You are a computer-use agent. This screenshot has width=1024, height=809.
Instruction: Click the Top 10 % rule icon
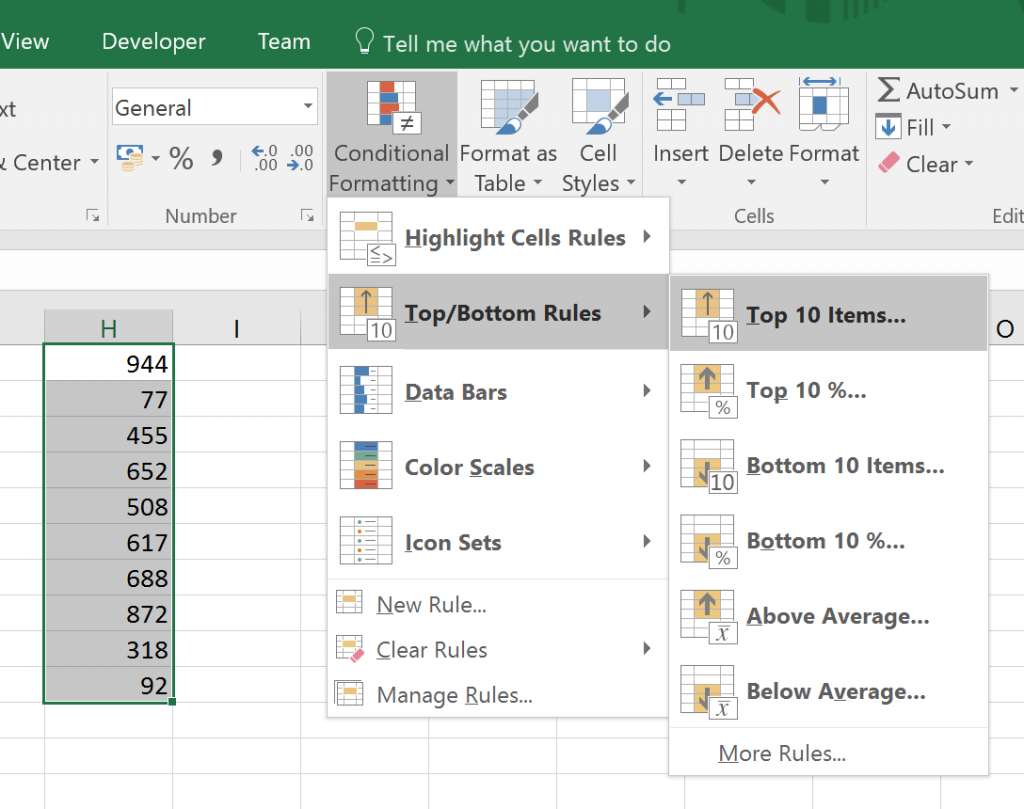[709, 391]
